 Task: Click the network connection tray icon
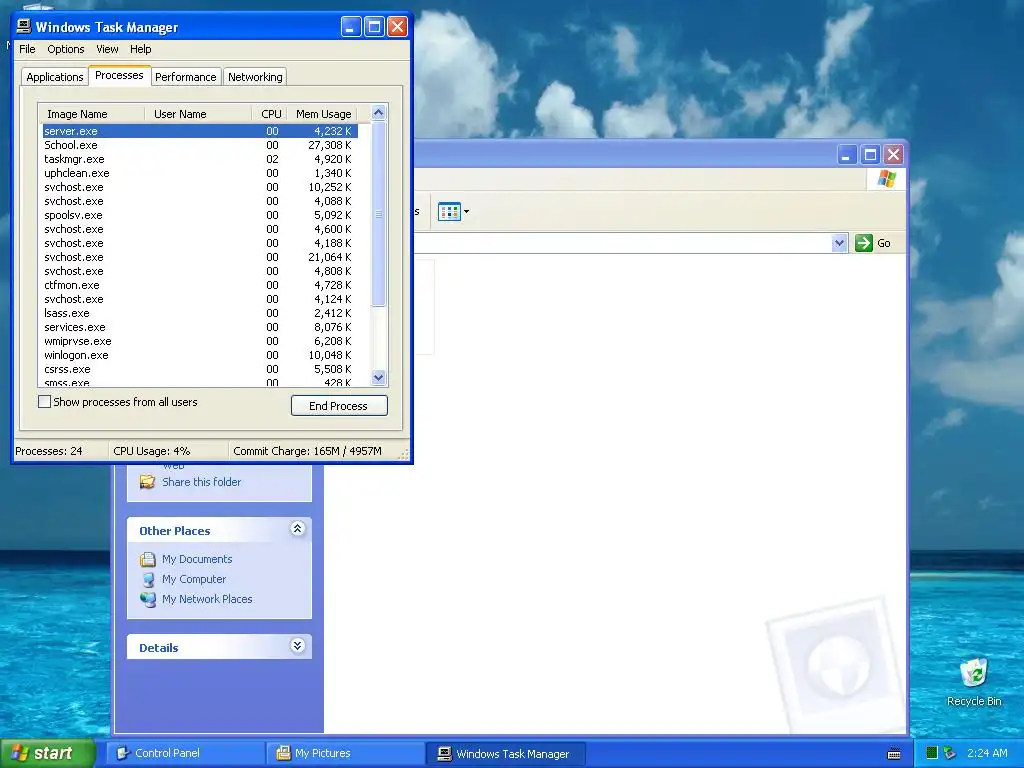point(950,753)
